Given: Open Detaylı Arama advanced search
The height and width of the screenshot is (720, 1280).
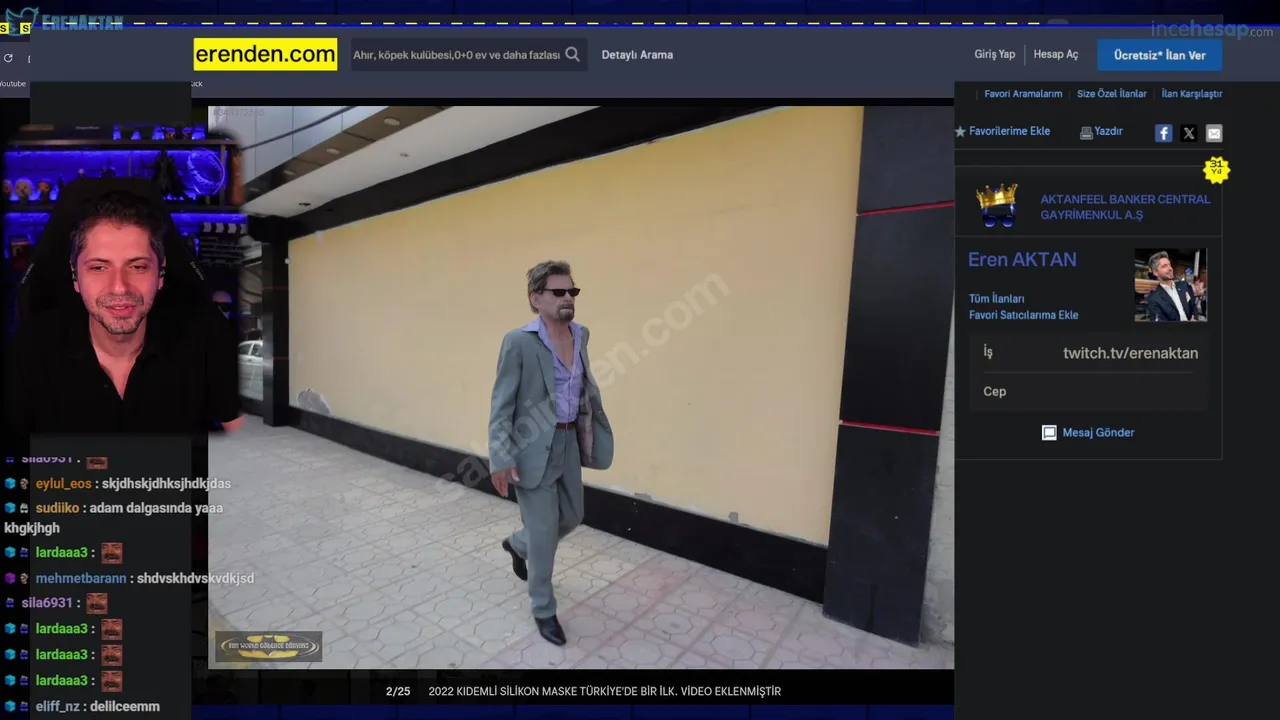Looking at the screenshot, I should pyautogui.click(x=637, y=55).
